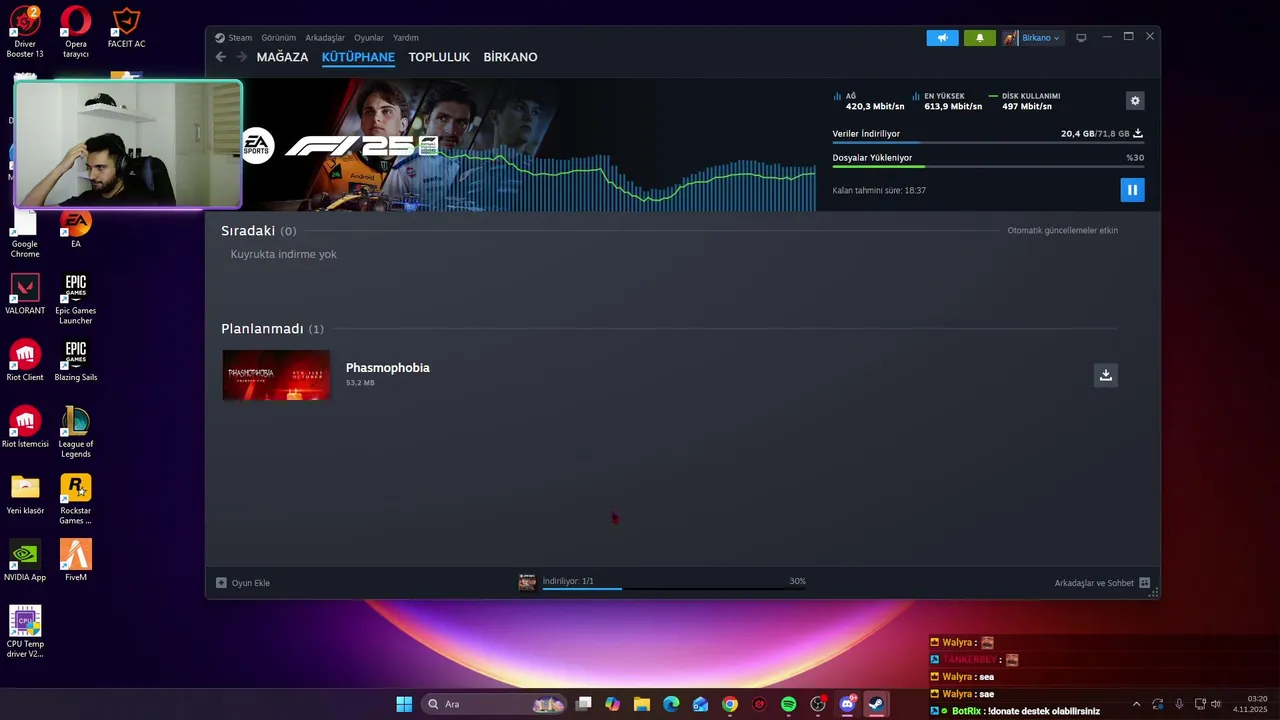Open the Görünüm menu

tap(278, 38)
